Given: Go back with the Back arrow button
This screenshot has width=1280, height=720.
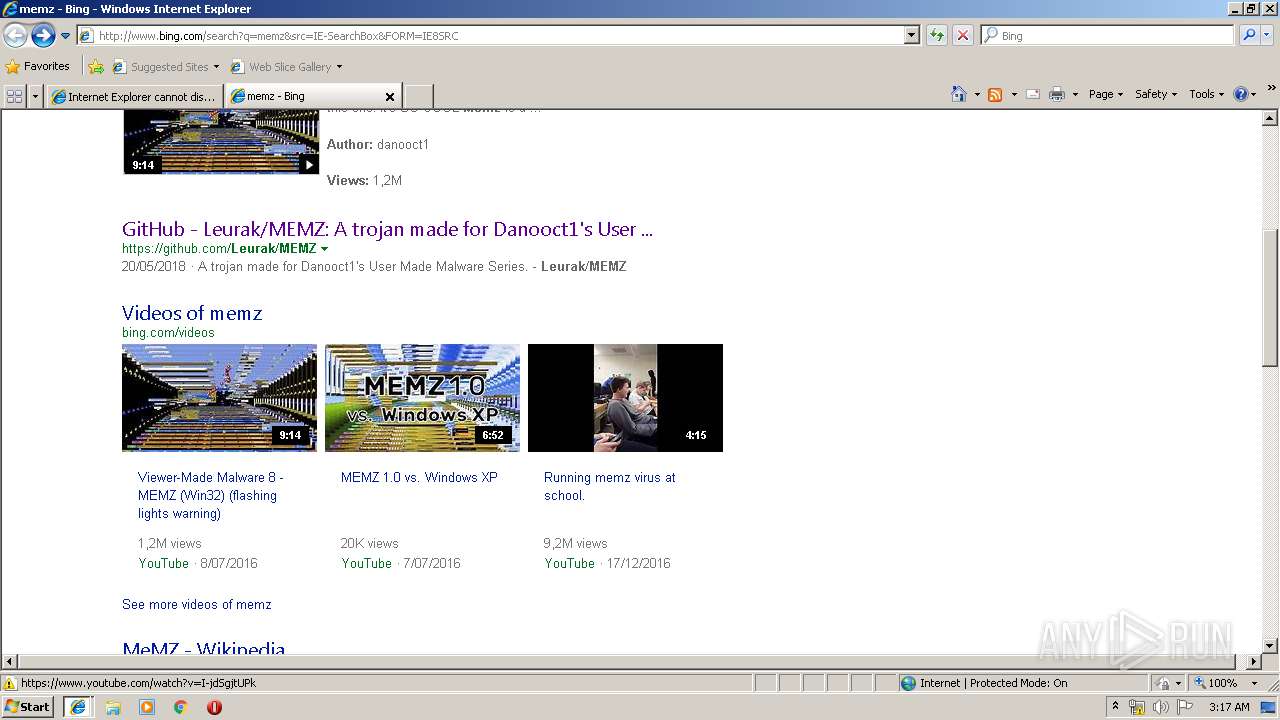Looking at the screenshot, I should point(15,35).
